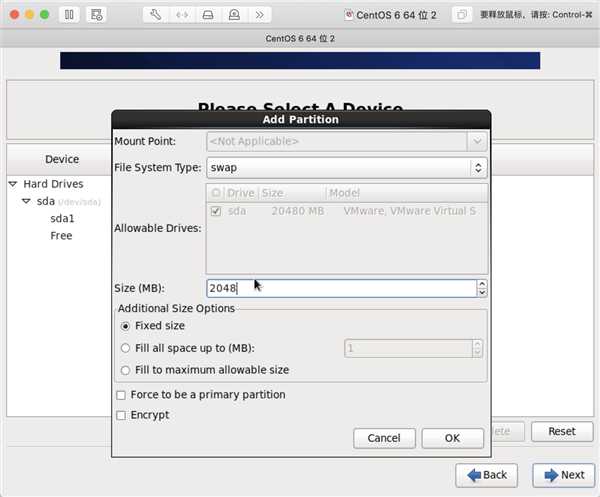Click the fill-up-to MB input field
Viewport: 600px width, 497px height.
408,349
